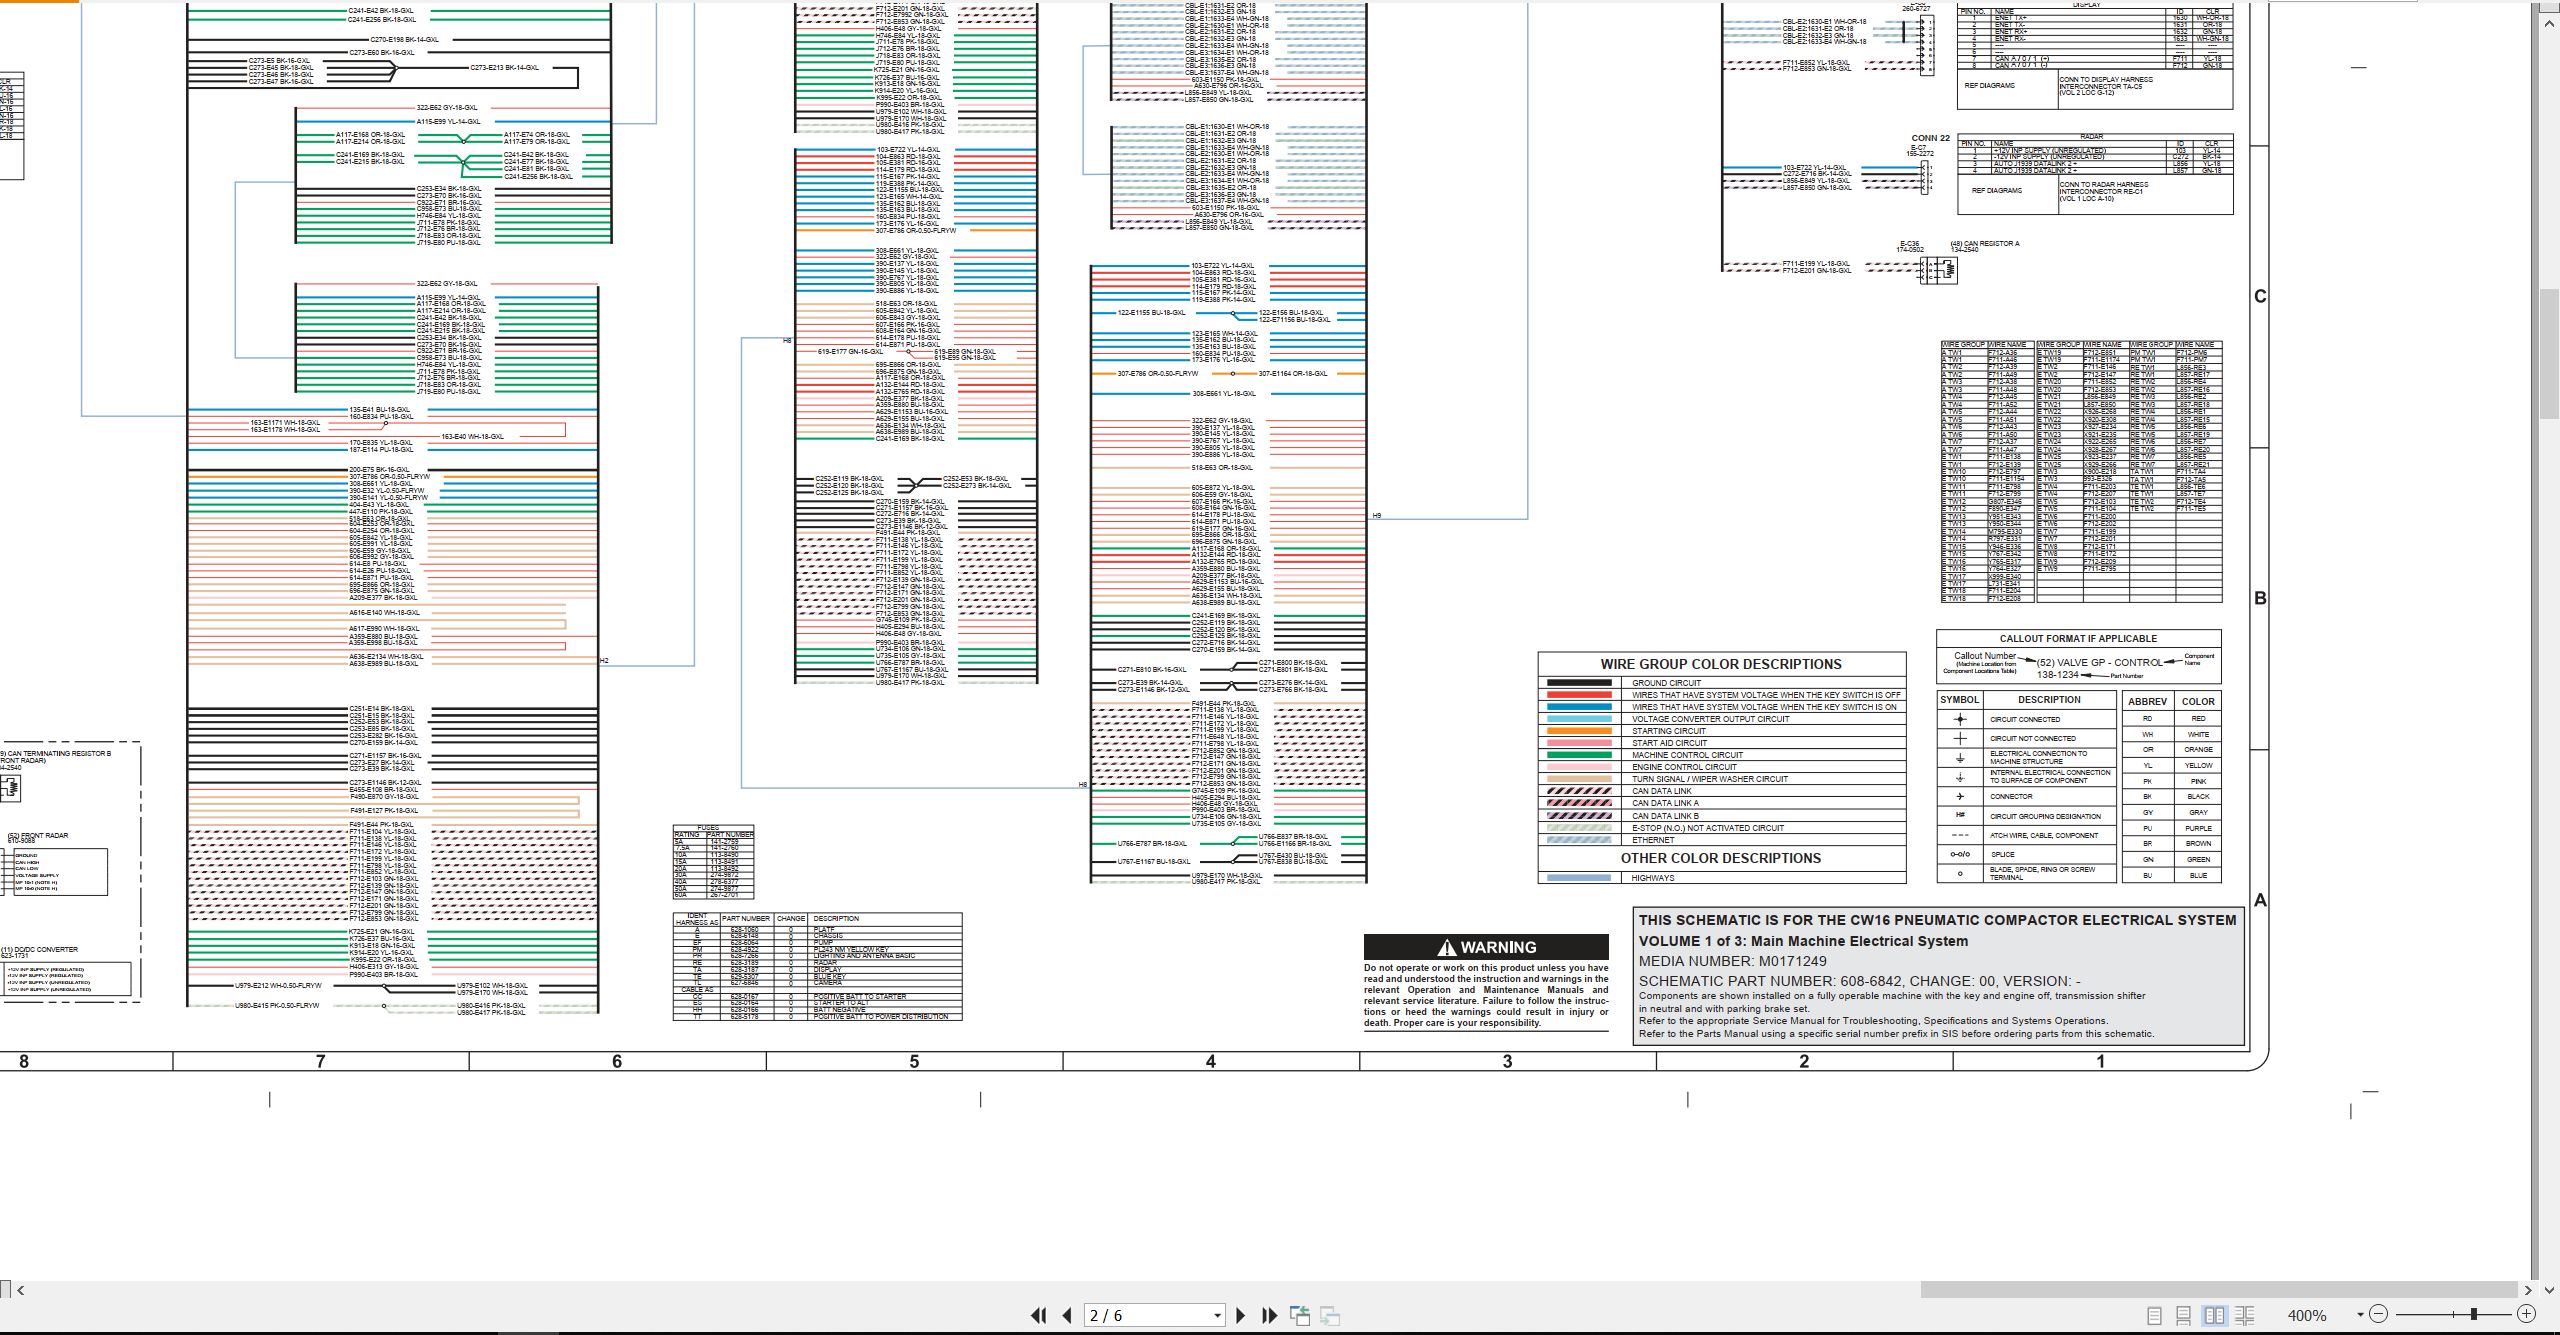Click the column 7 grid marker
Viewport: 2560px width, 1335px height.
pos(320,1062)
